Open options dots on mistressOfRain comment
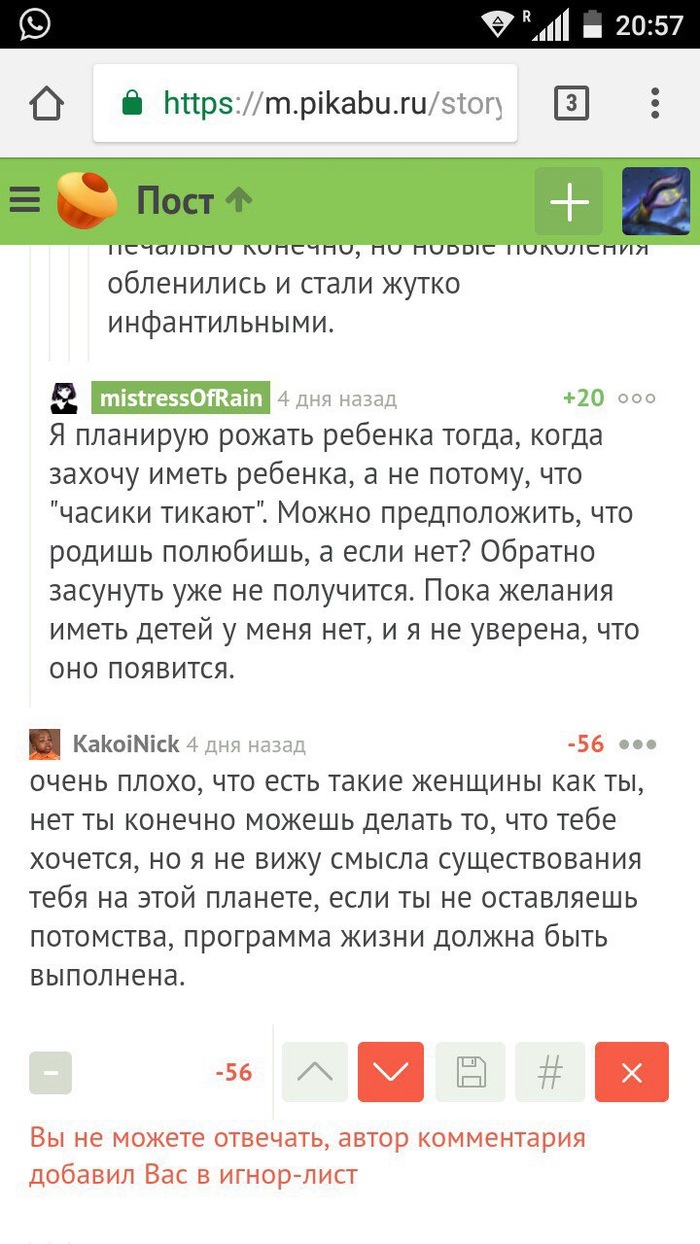Screen dimensions: 700x1244 point(637,398)
